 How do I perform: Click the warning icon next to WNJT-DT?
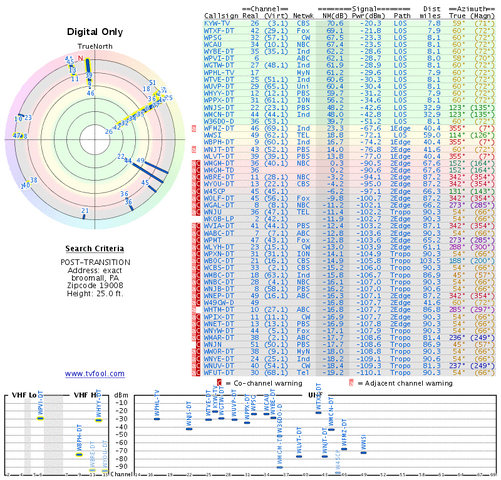[194, 149]
